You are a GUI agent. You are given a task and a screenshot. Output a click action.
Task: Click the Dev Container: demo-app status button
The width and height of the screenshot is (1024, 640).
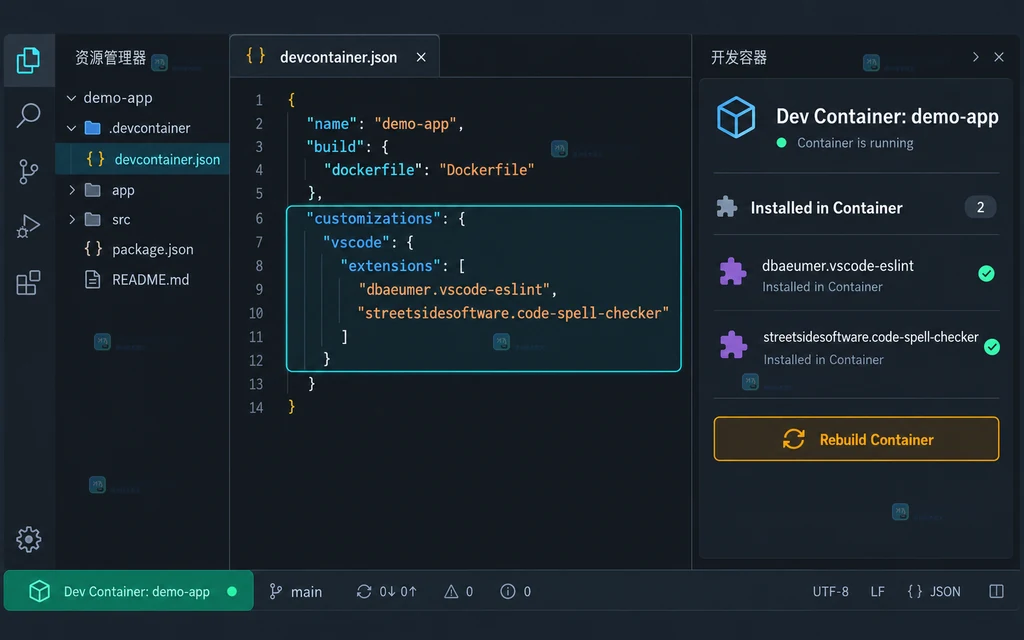(129, 591)
